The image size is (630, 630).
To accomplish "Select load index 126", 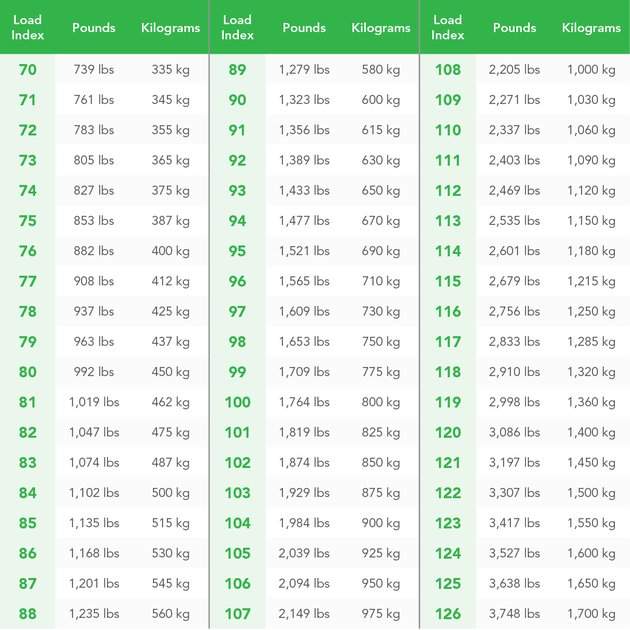I will coord(448,614).
